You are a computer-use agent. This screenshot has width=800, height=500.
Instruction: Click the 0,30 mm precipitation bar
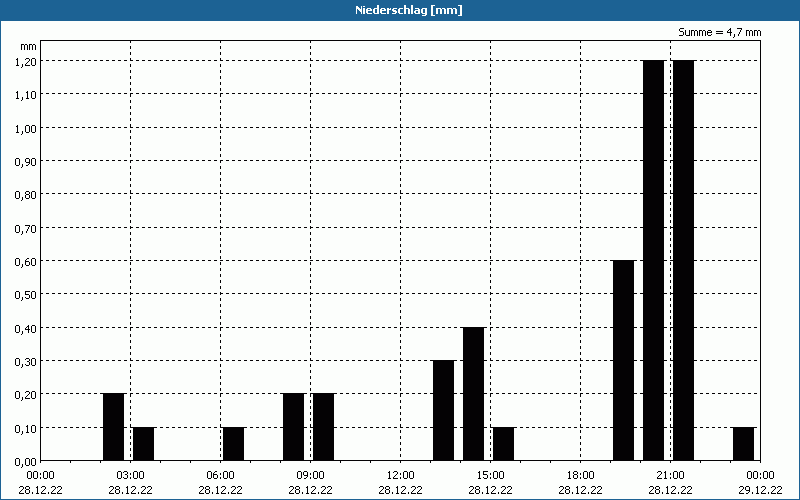point(443,411)
